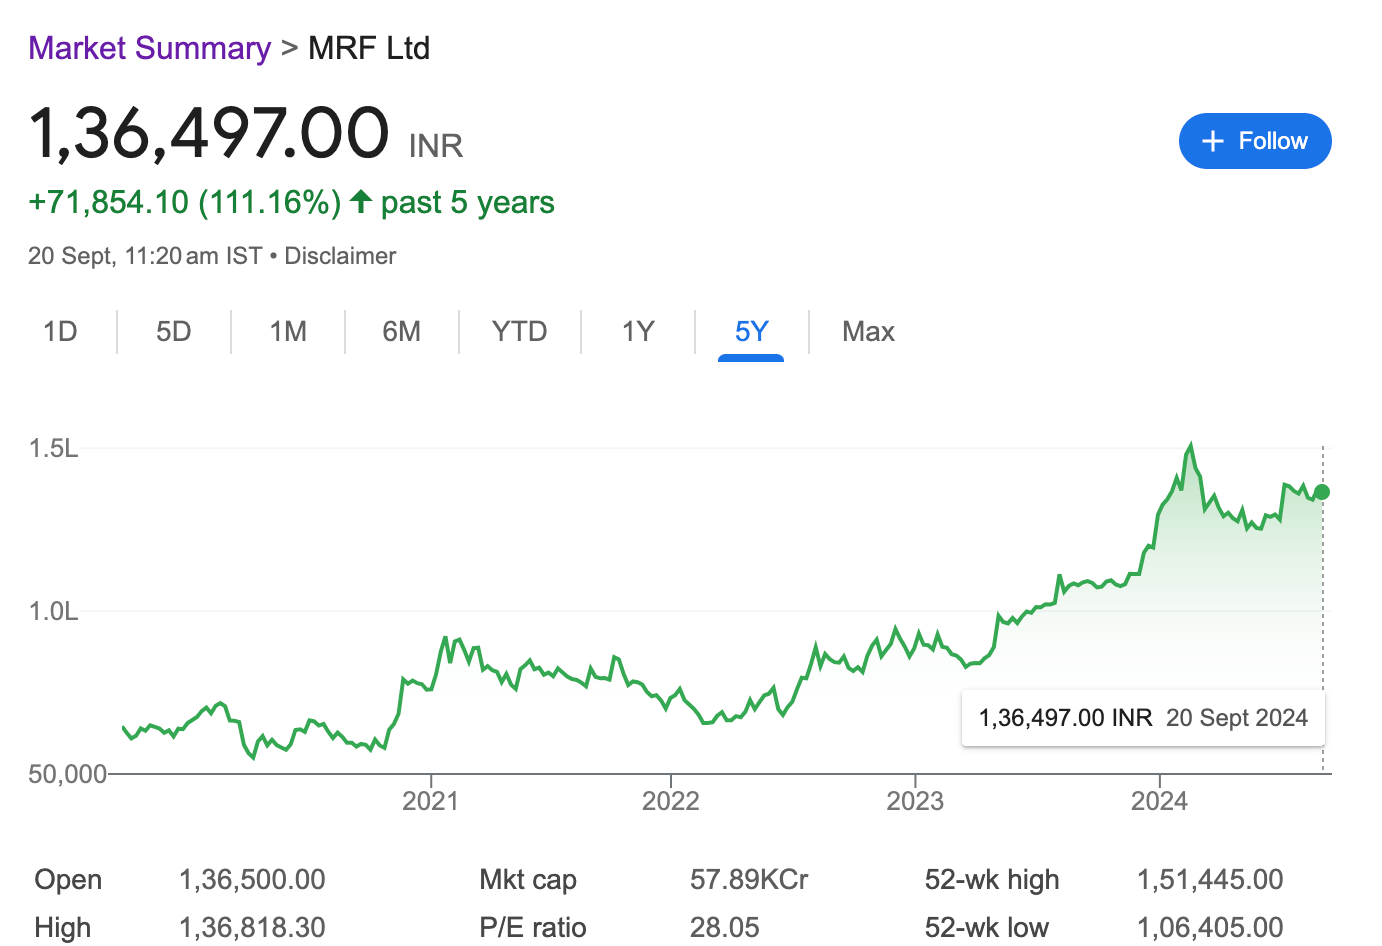Click the green up-arrow gain indicator
This screenshot has width=1382, height=946.
point(361,202)
